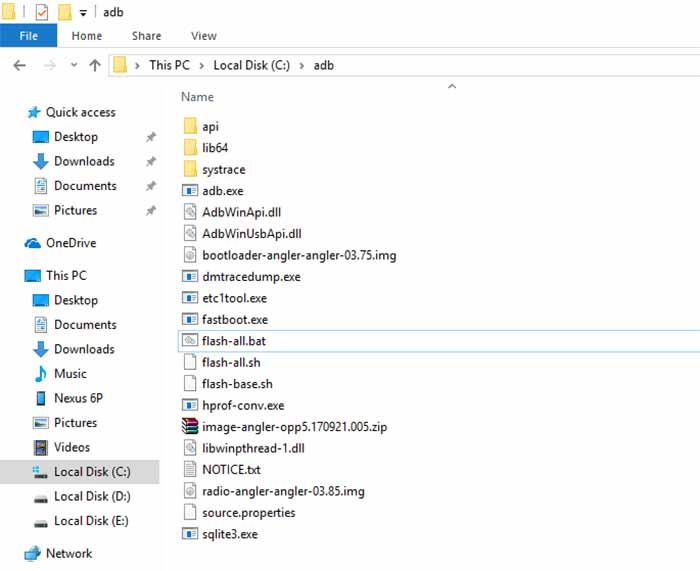Expand chevron after This PC breadcrumb
Image resolution: width=700 pixels, height=571 pixels.
[x=202, y=66]
